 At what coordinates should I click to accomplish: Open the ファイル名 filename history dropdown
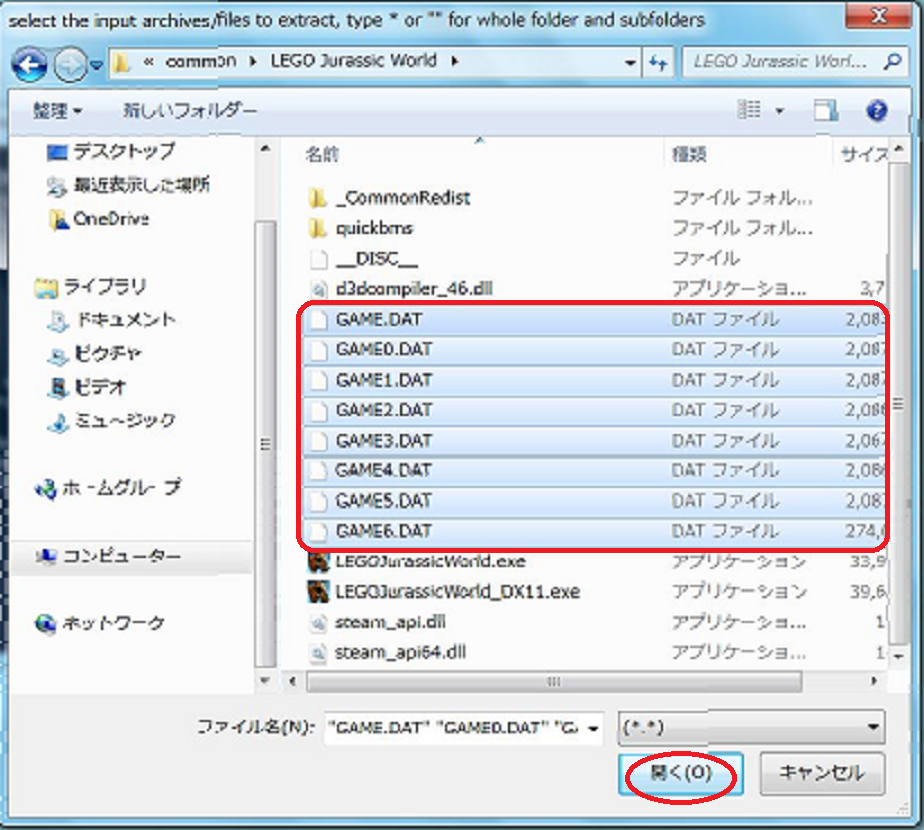click(x=593, y=729)
